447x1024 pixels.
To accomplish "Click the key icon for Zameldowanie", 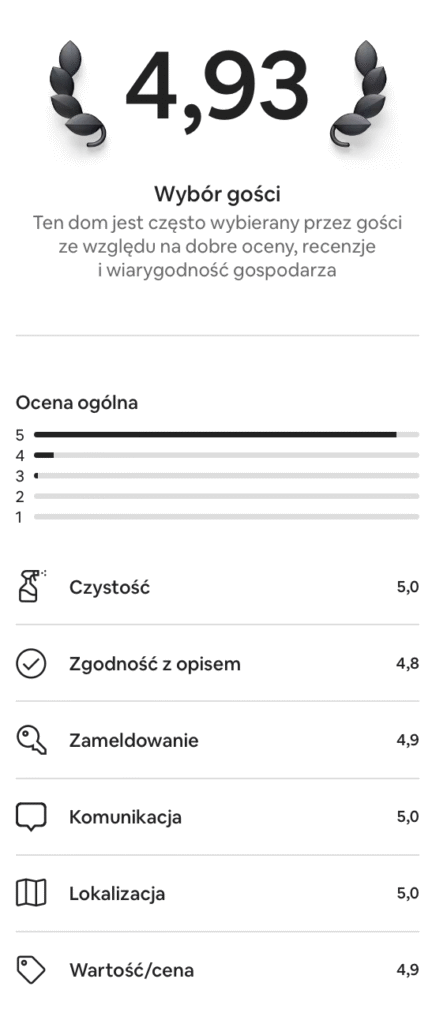I will [x=31, y=741].
